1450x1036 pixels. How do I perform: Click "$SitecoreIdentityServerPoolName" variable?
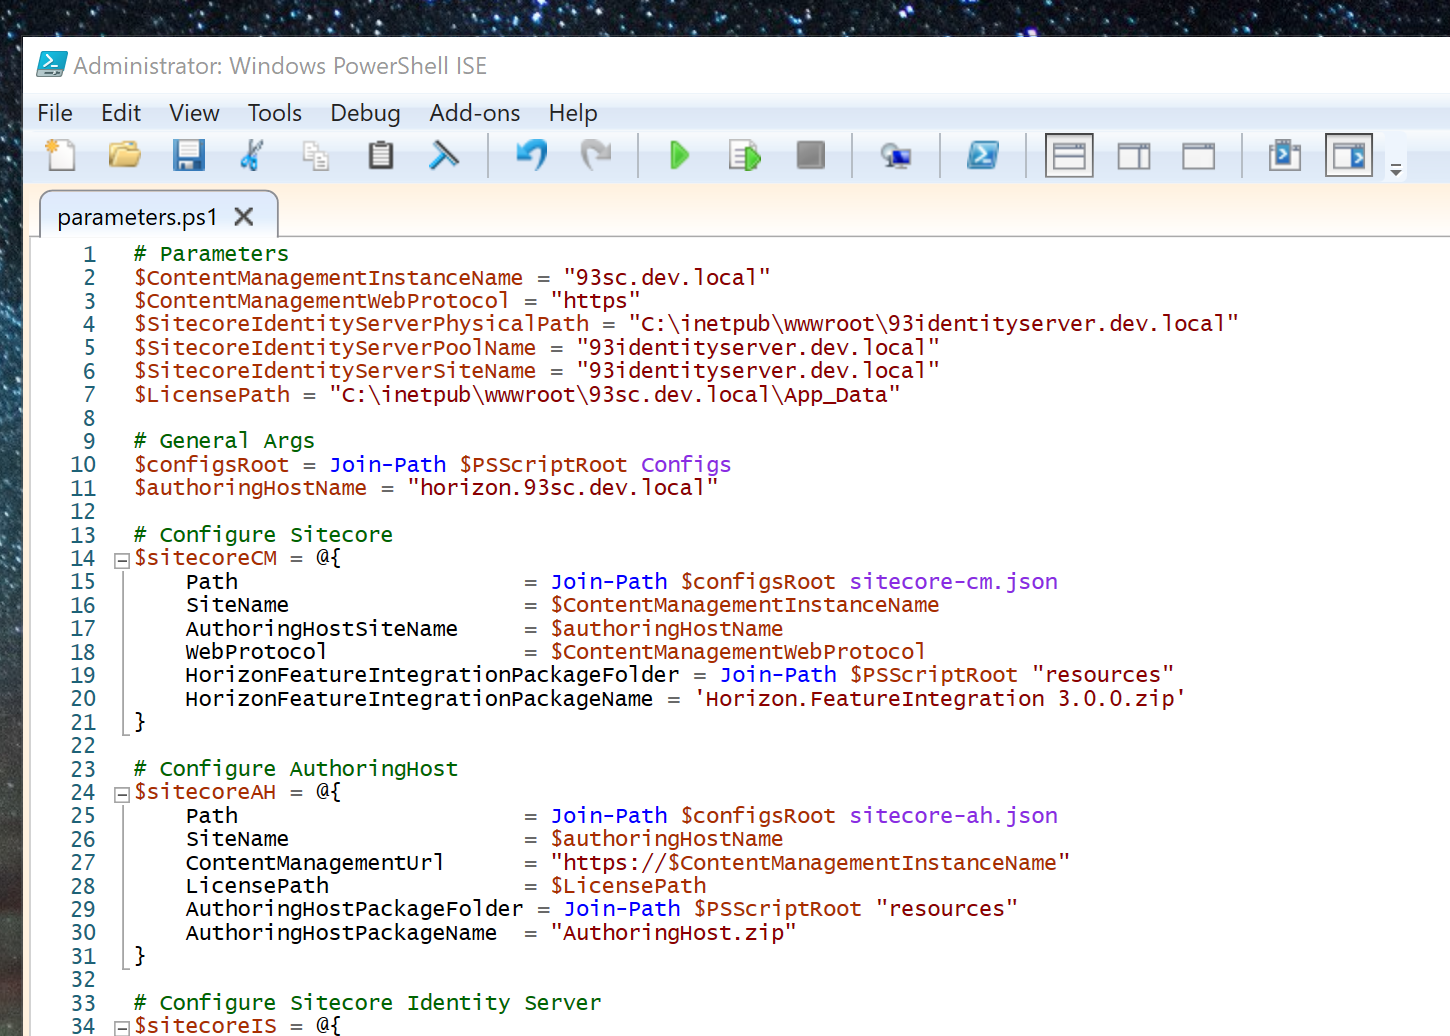pos(336,347)
